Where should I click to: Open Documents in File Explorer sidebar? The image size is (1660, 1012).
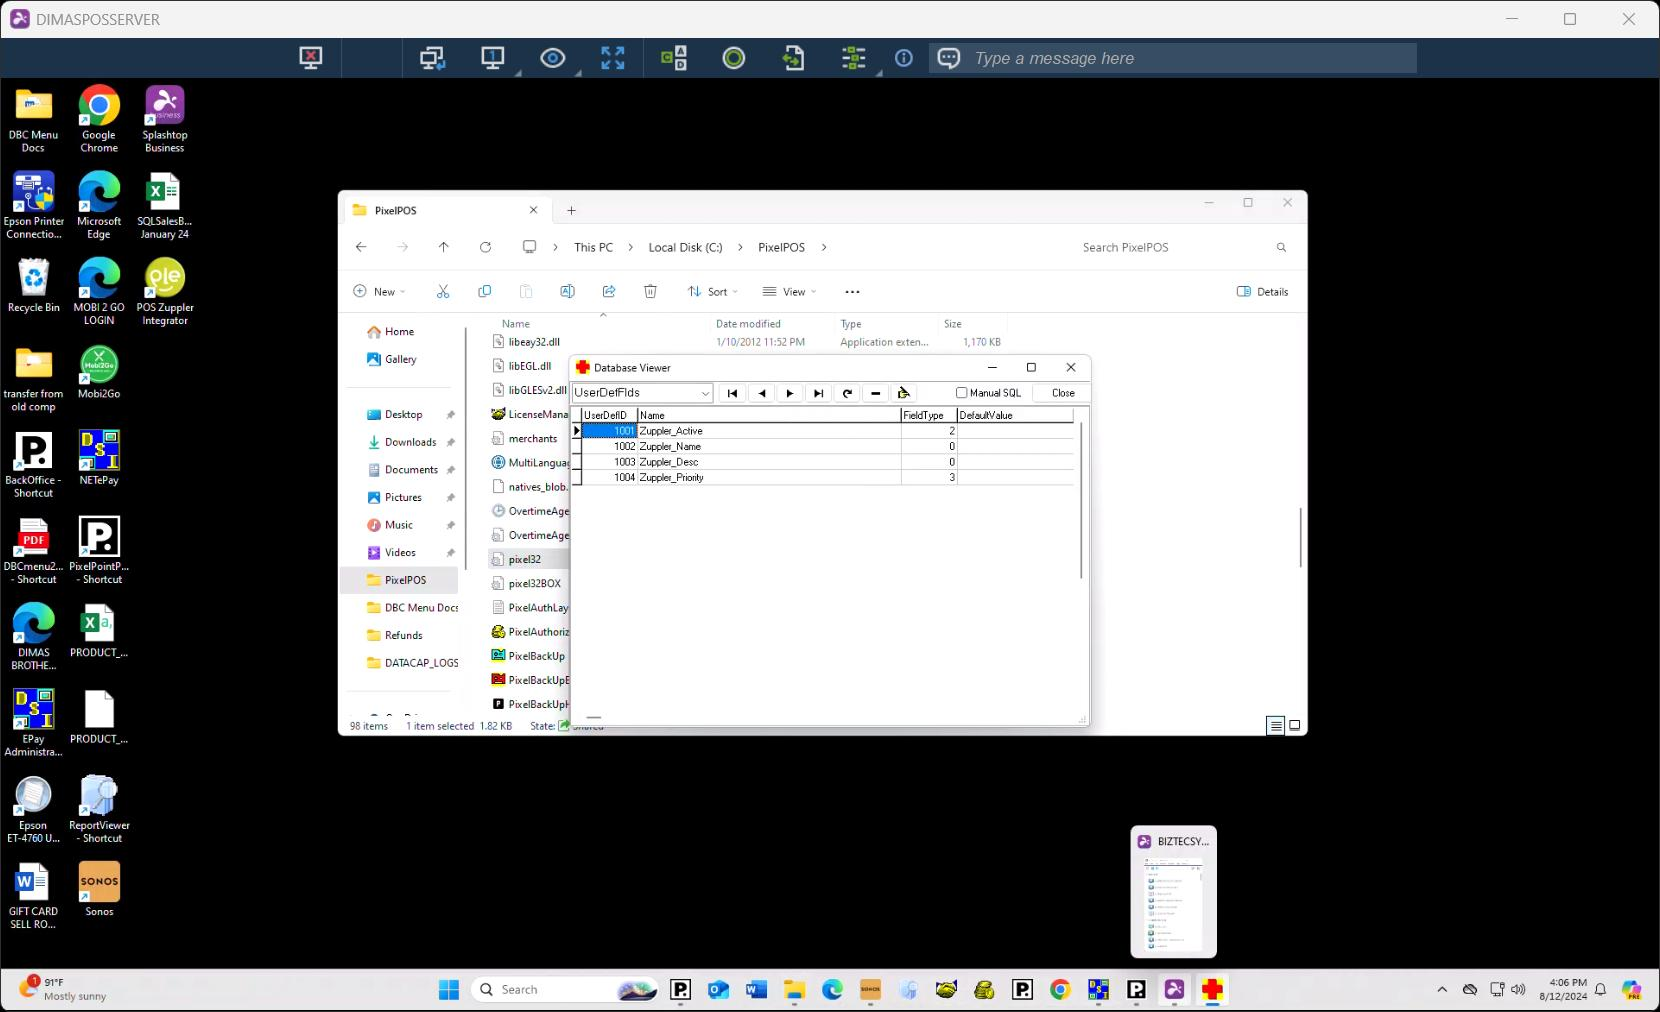pos(410,470)
